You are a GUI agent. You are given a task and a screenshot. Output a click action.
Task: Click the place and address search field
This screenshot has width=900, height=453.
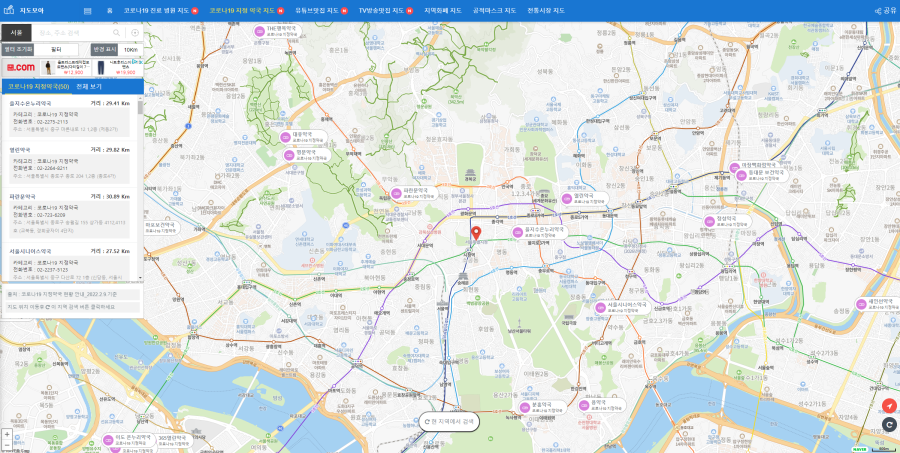click(x=74, y=33)
